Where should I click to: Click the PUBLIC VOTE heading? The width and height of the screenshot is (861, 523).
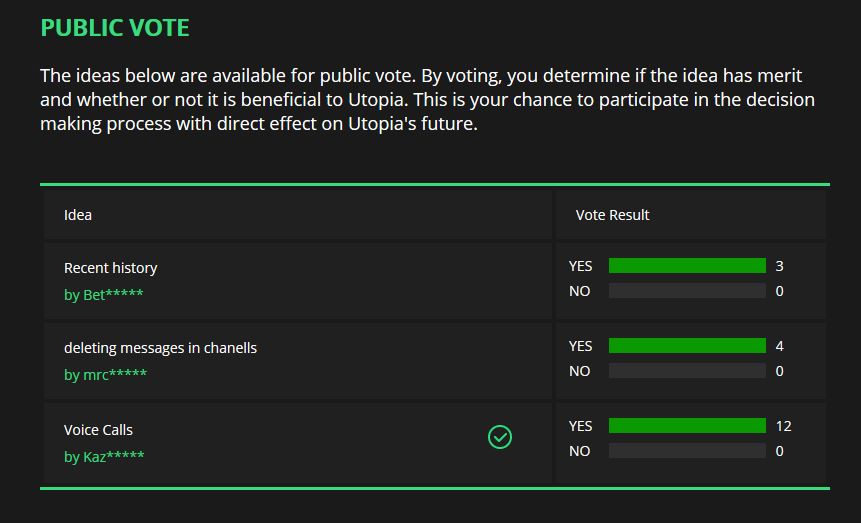(x=115, y=28)
